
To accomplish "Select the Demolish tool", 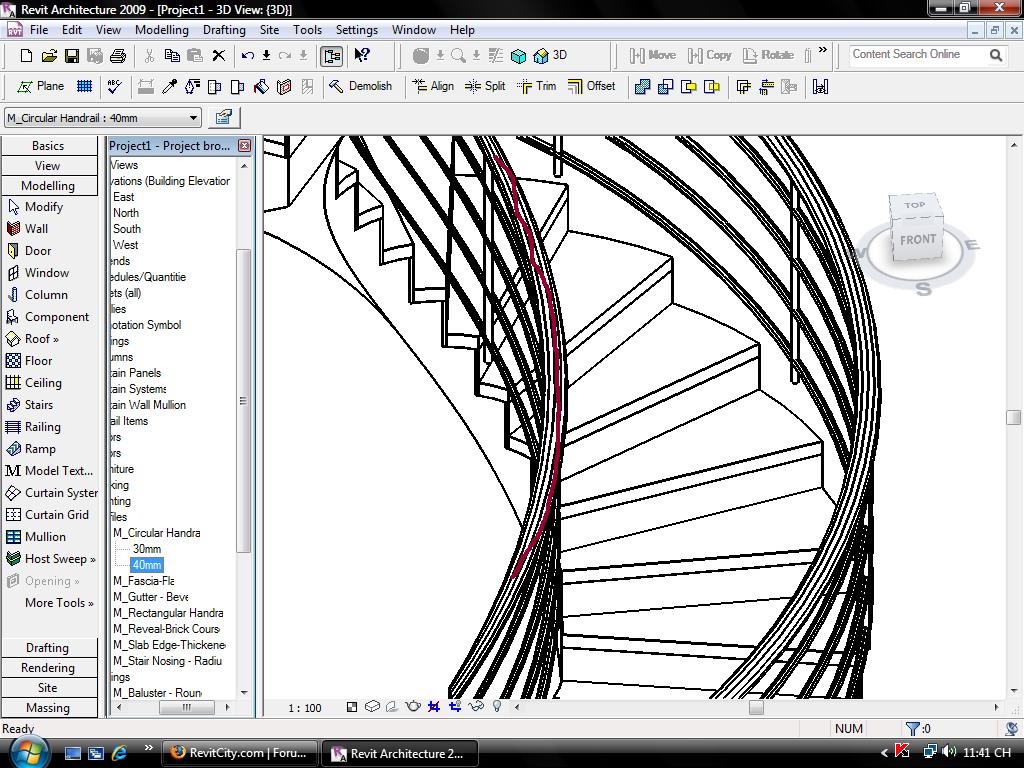I will click(x=361, y=86).
